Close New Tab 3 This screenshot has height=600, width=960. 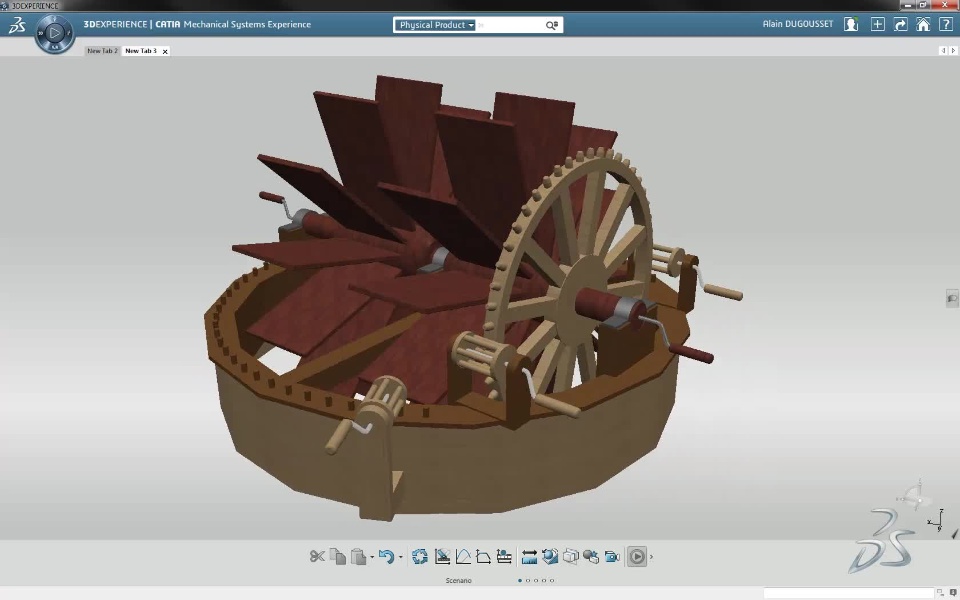point(165,51)
